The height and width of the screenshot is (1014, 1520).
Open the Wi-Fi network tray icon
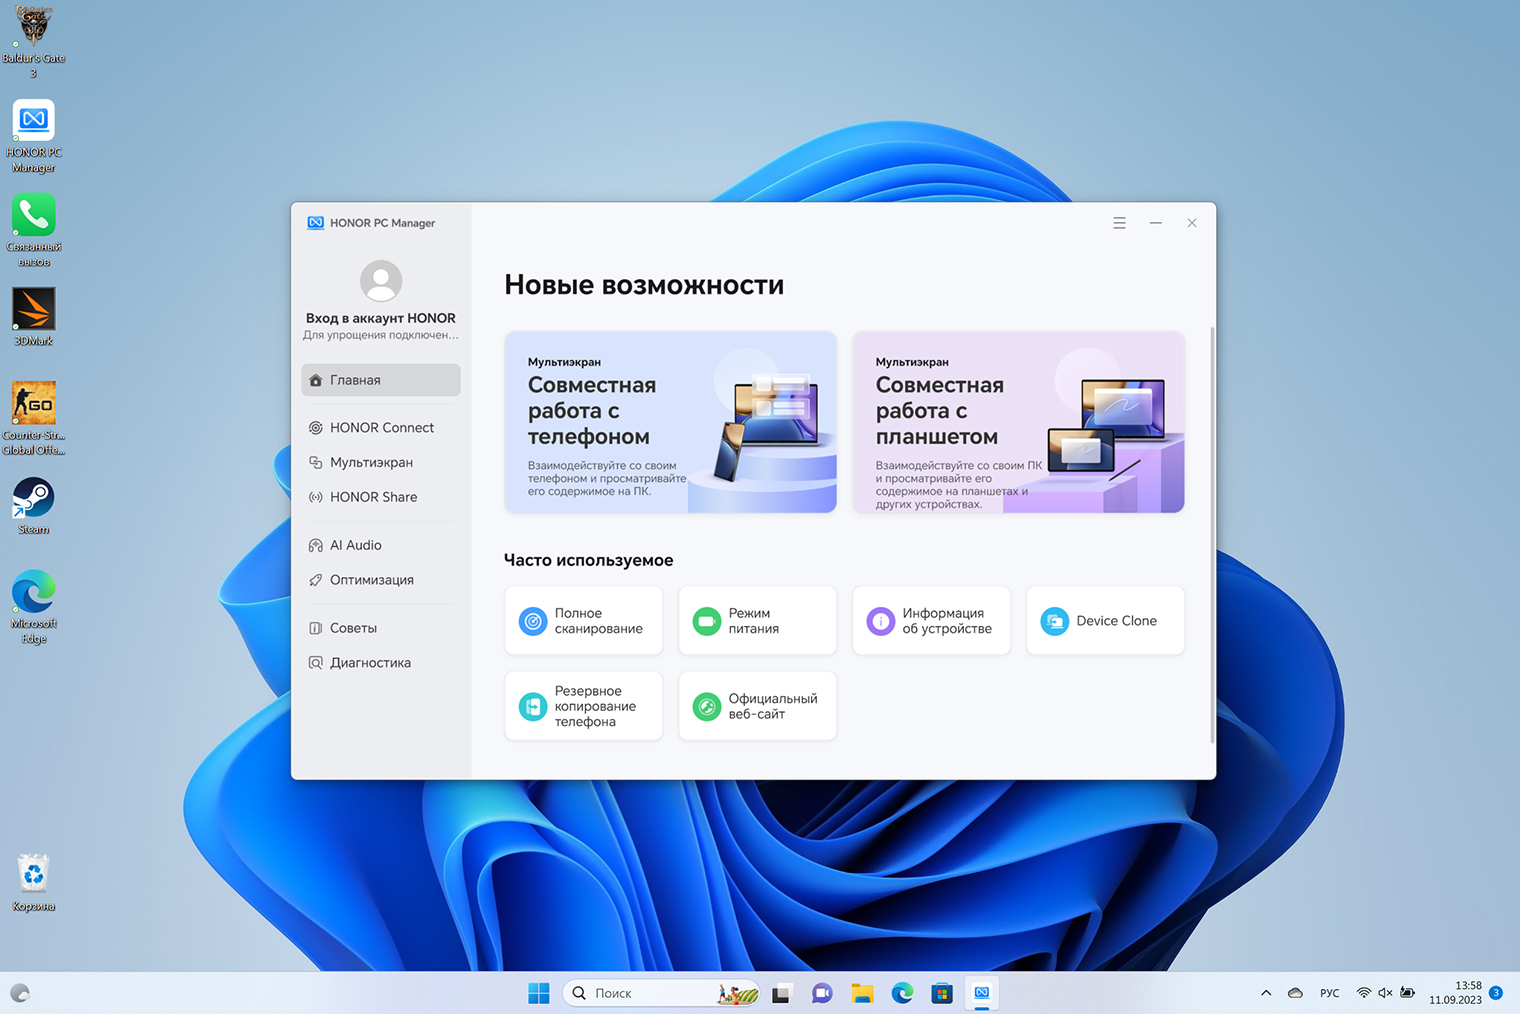coord(1363,993)
